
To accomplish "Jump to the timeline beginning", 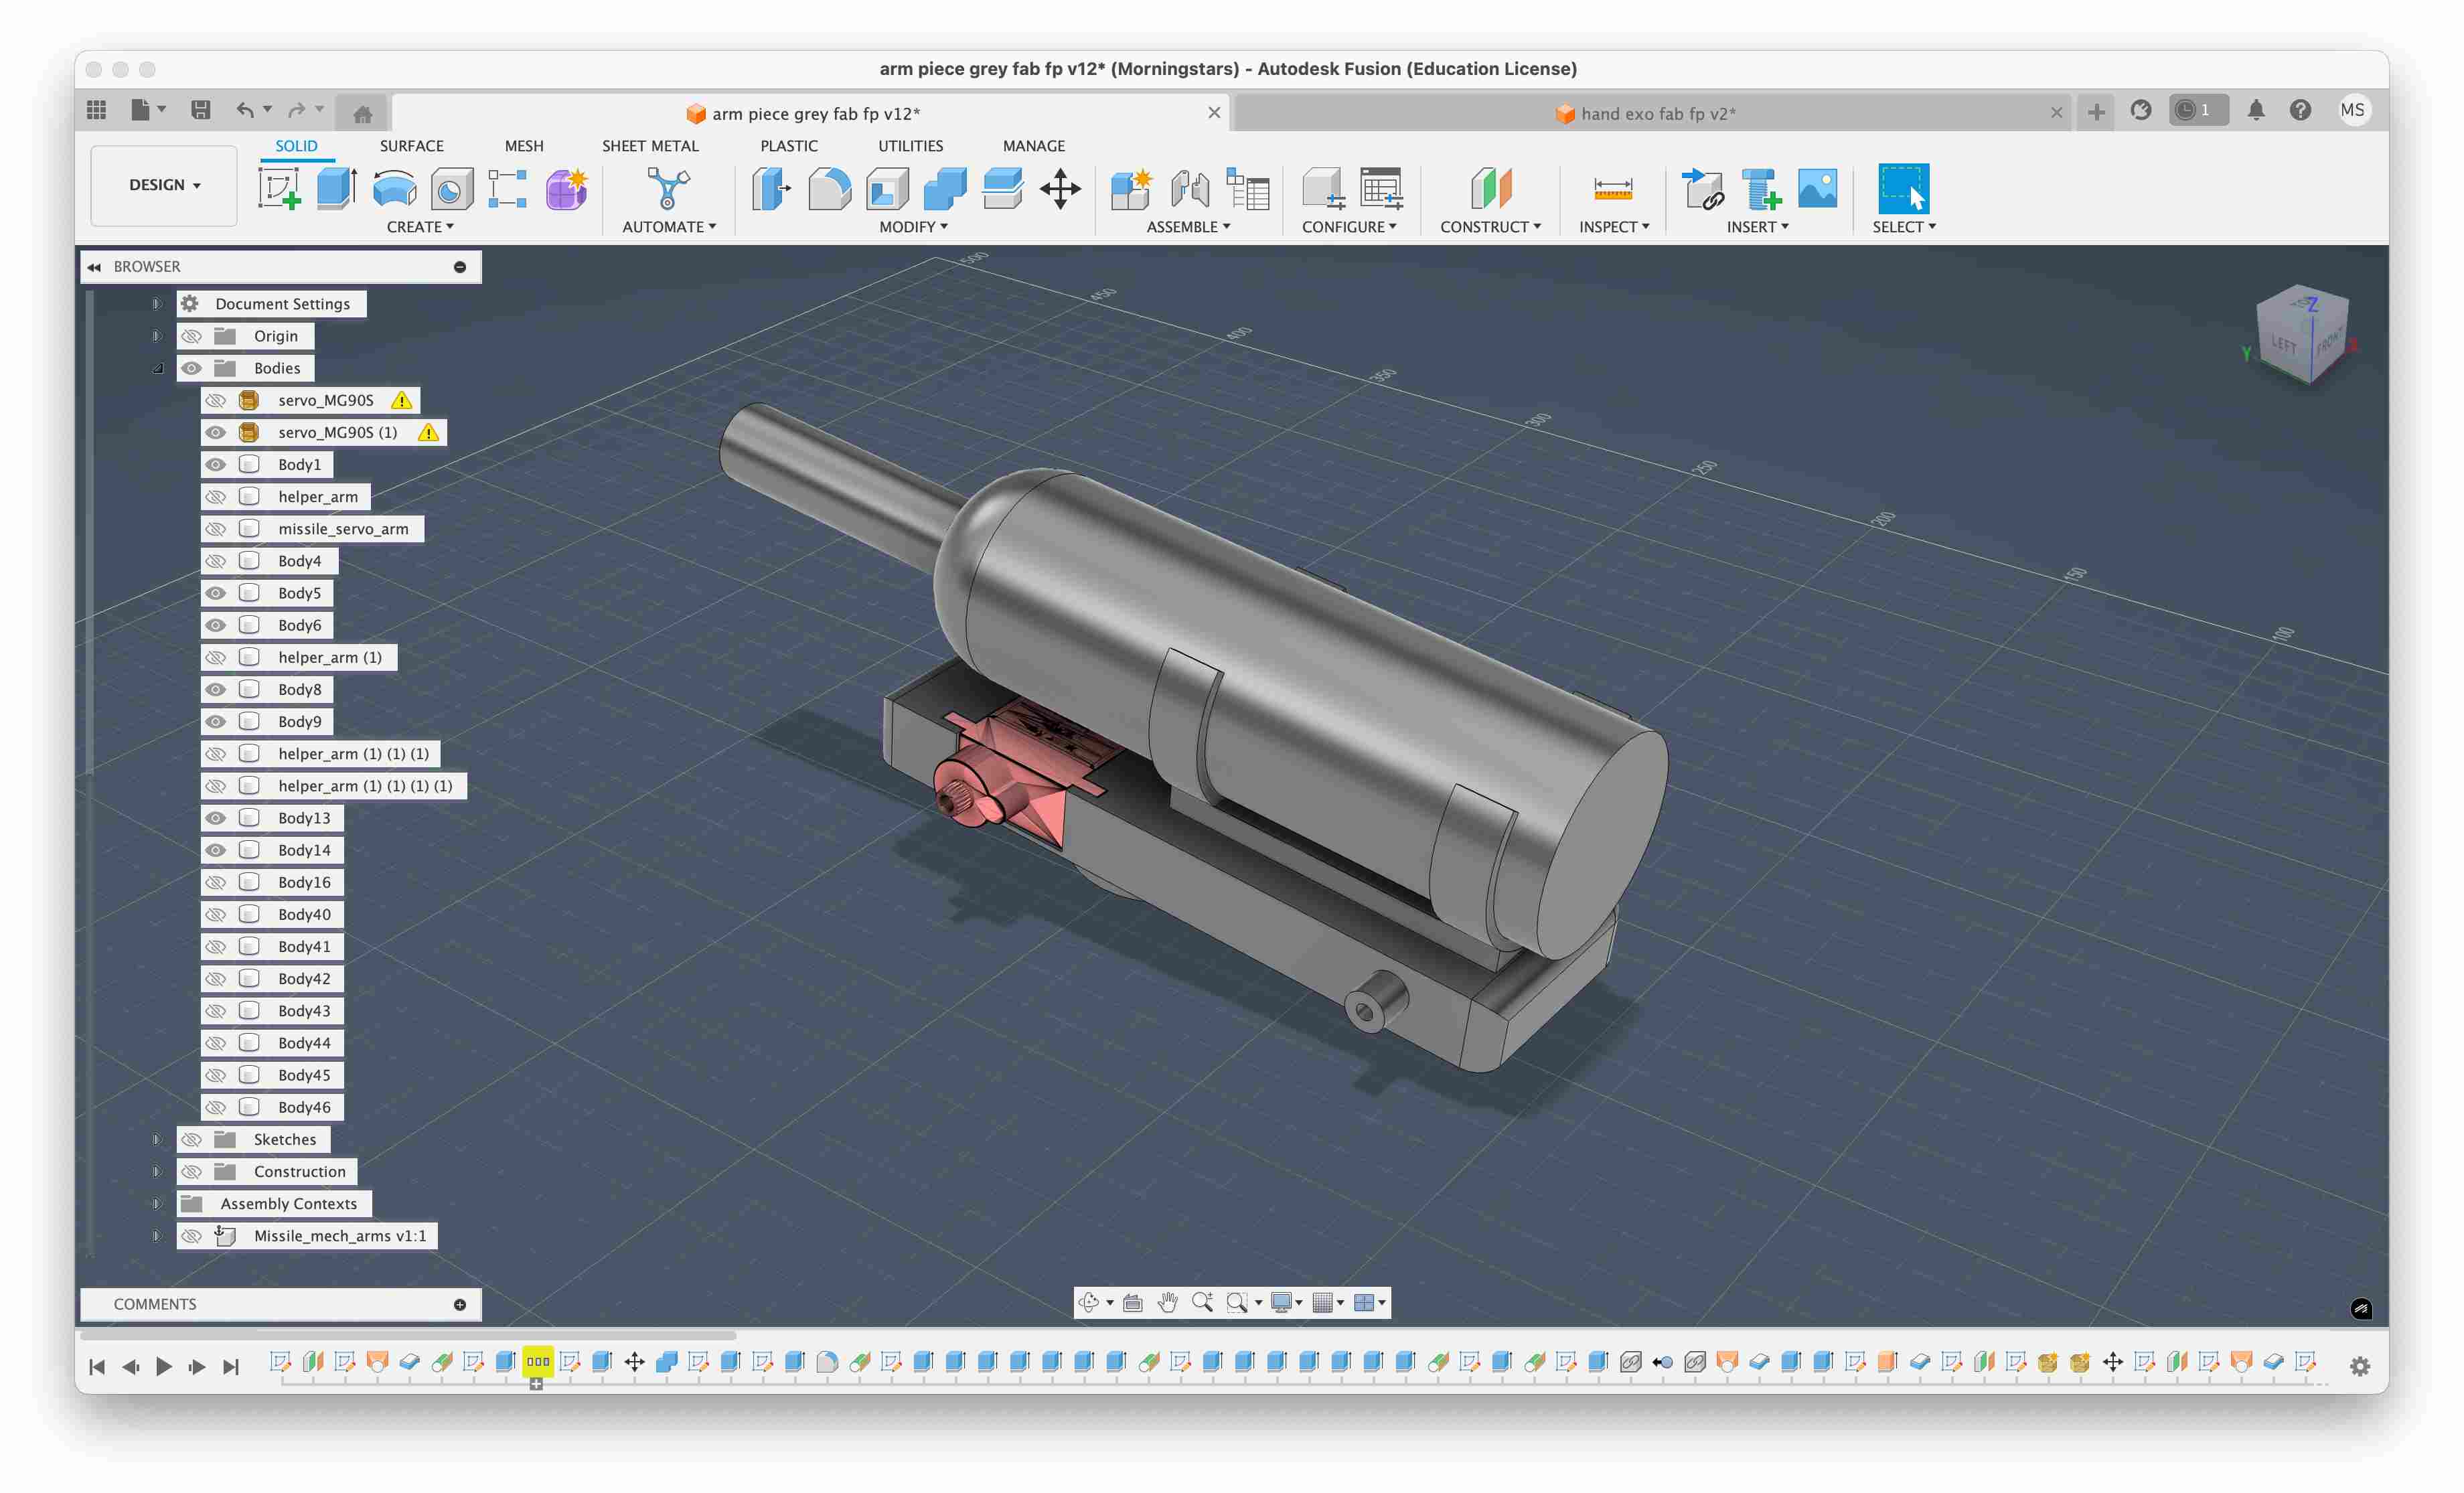I will click(x=97, y=1366).
